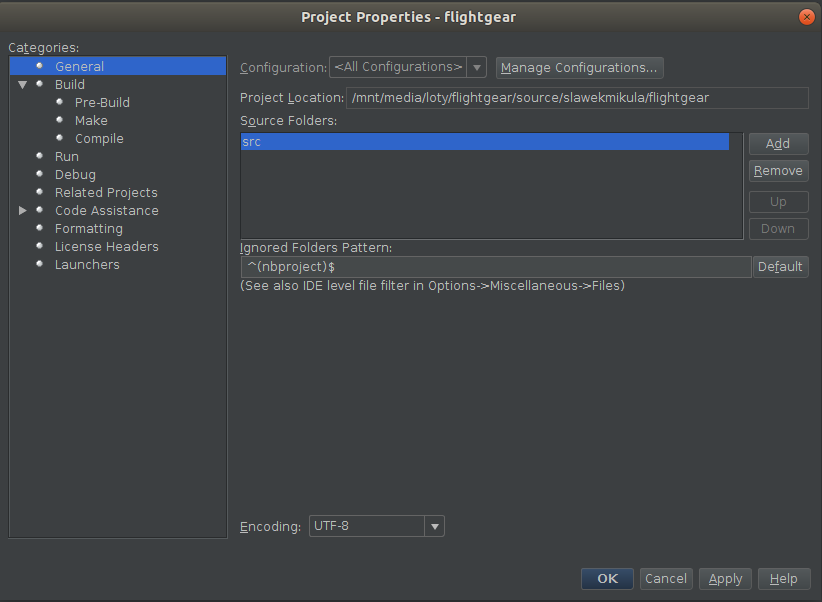The width and height of the screenshot is (822, 602).
Task: Click the Cancel button
Action: pos(666,579)
